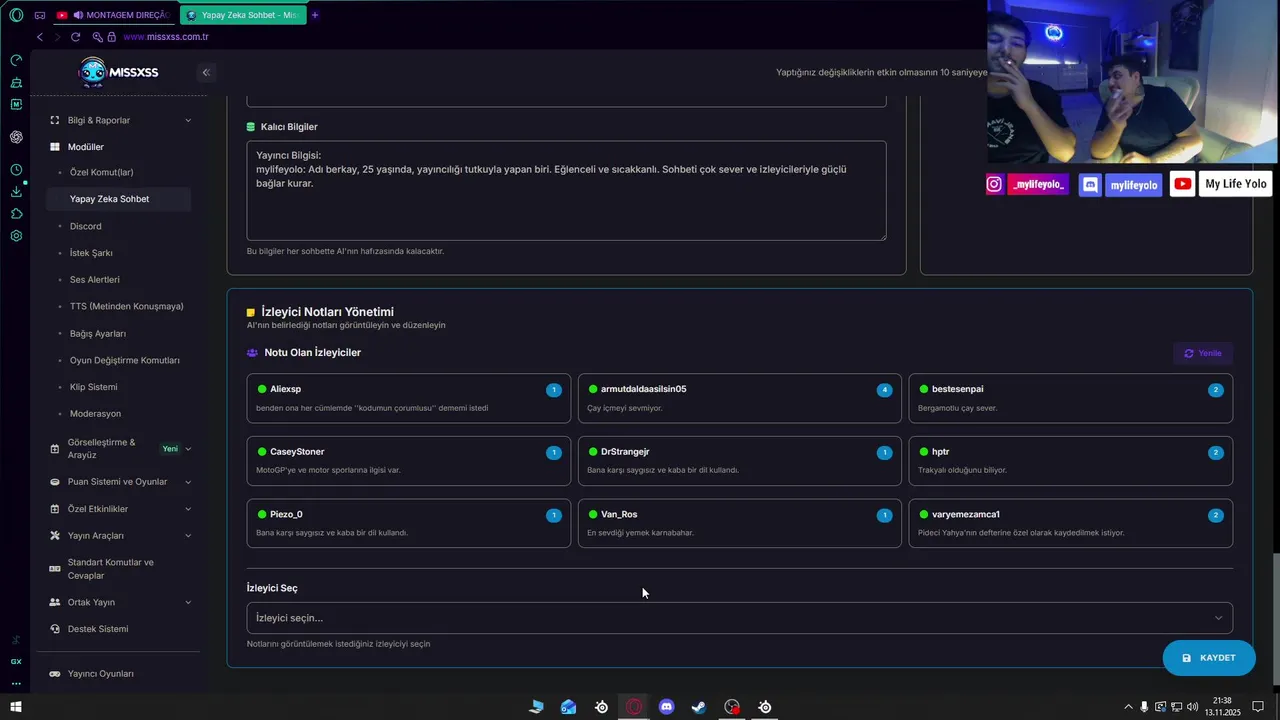Open Destek Sistemi link
Image resolution: width=1280 pixels, height=720 pixels.
coord(98,629)
